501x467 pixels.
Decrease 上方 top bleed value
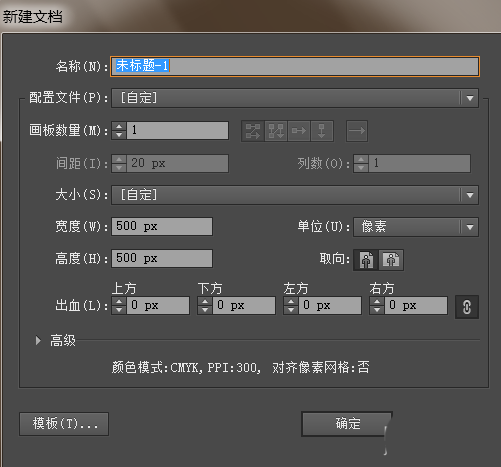coord(119,310)
